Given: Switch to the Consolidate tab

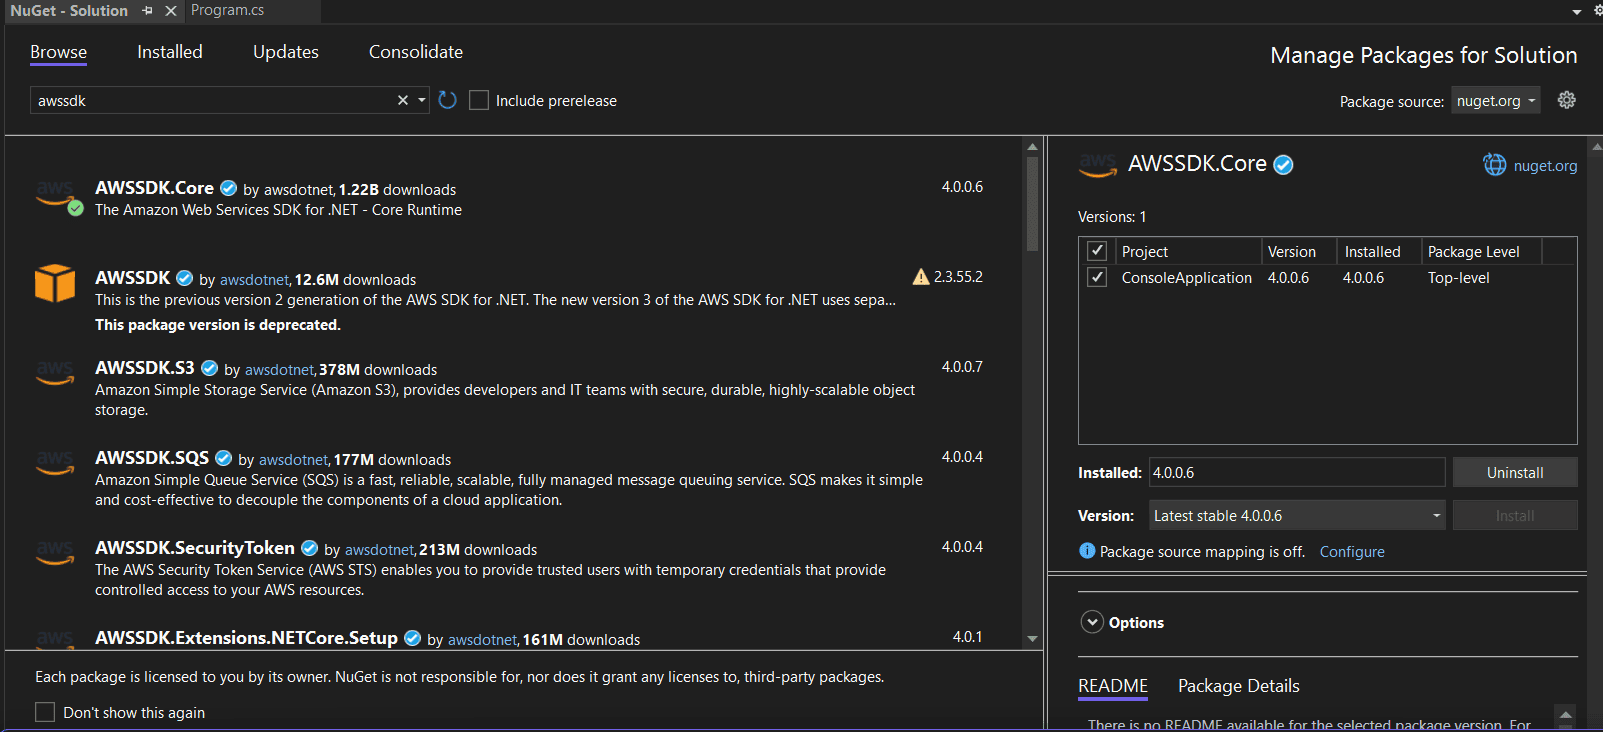Looking at the screenshot, I should 416,52.
